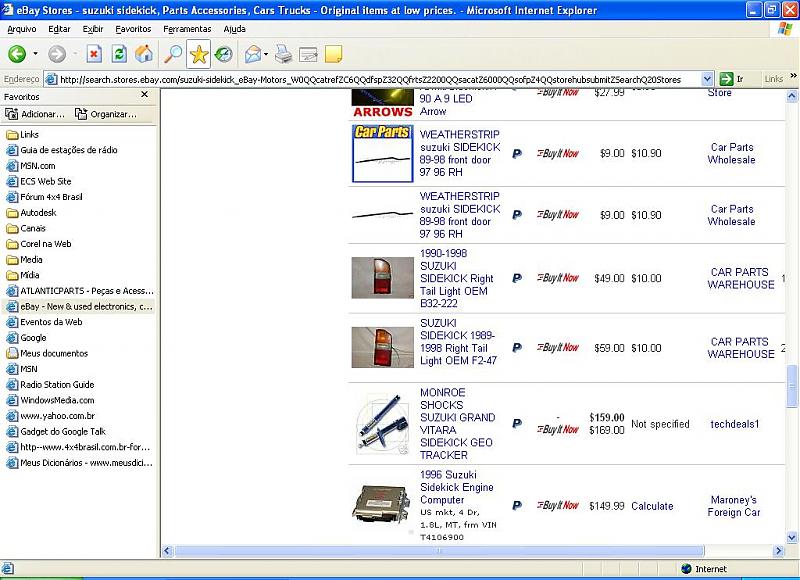Click the horizontal scrollbar right arrow
Viewport: 800px width, 580px height.
(779, 551)
